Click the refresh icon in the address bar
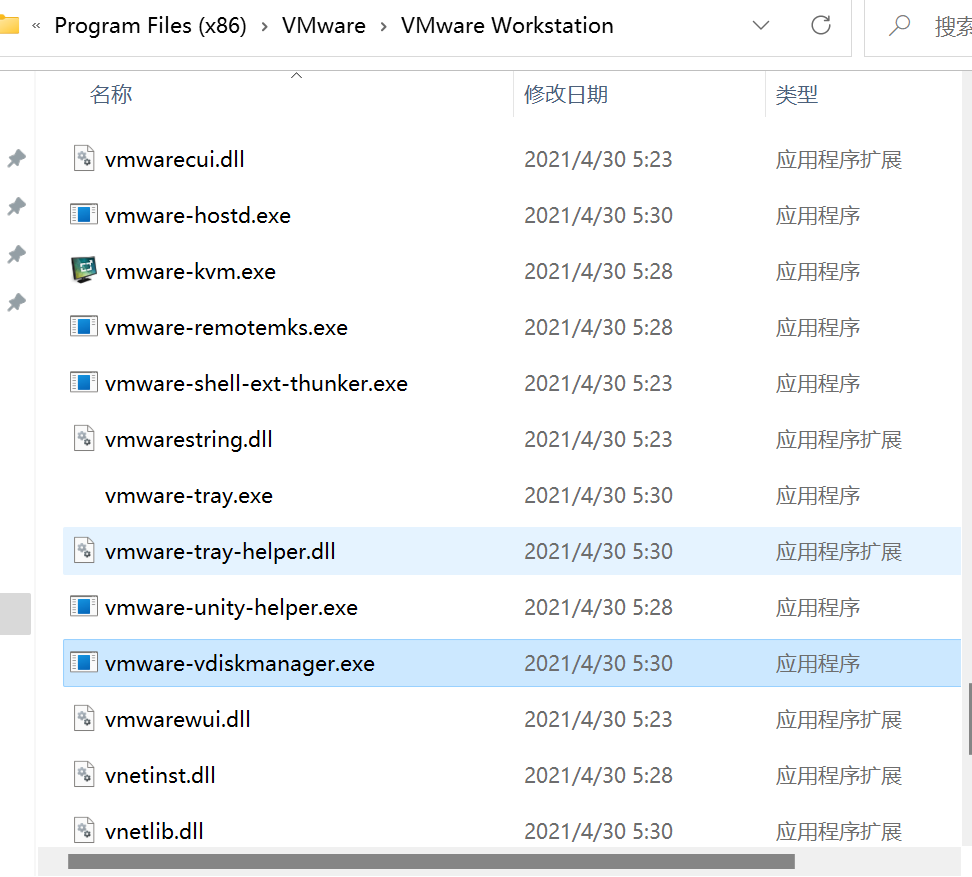 click(x=821, y=26)
